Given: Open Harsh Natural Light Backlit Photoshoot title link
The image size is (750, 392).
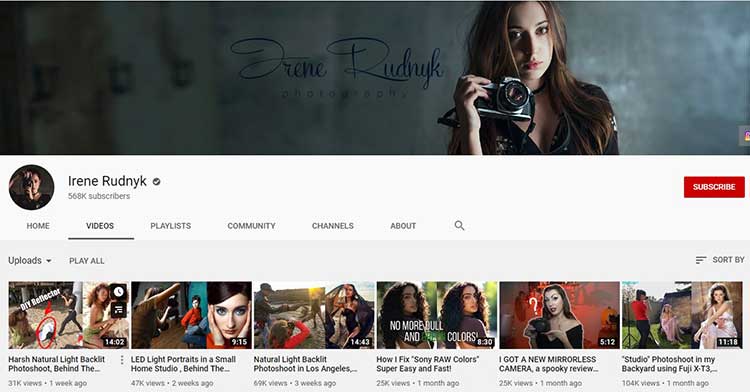Looking at the screenshot, I should 56,364.
